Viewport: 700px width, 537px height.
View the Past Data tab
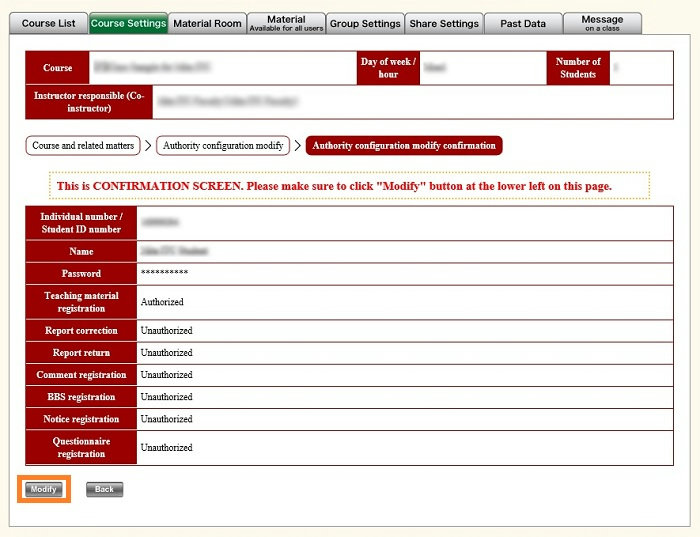pyautogui.click(x=522, y=23)
